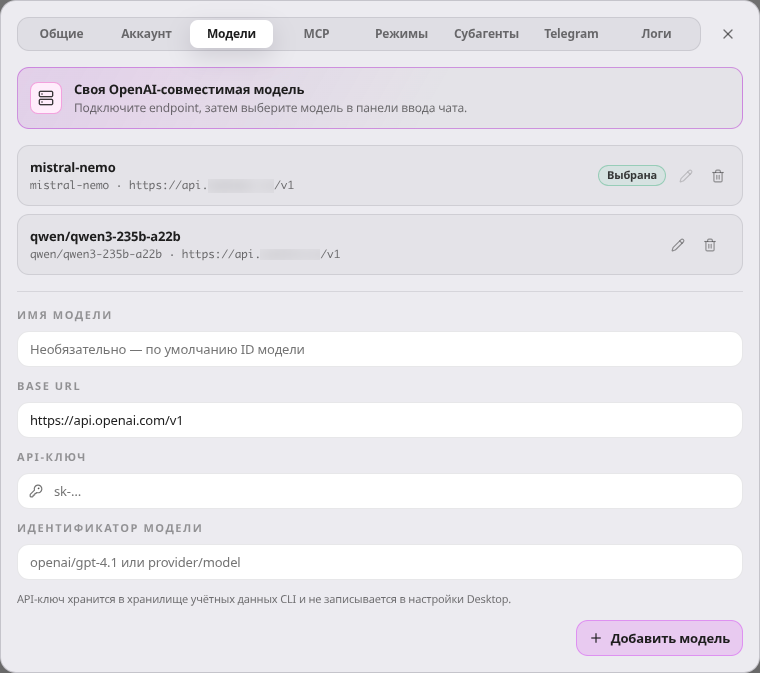Select the qwen/qwen3-235b-a22b model card
760x673 pixels.
pyautogui.click(x=380, y=245)
